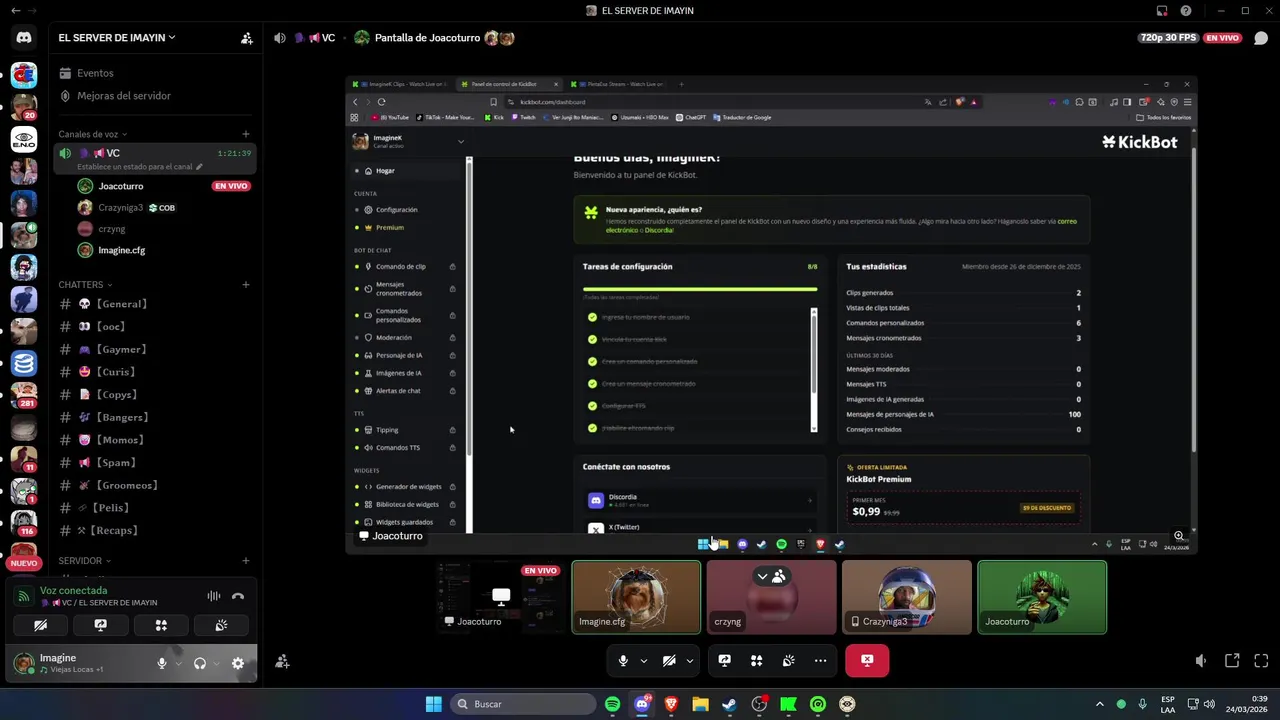This screenshot has height=720, width=1280.
Task: Open more options ellipsis in call bar
Action: click(x=820, y=660)
